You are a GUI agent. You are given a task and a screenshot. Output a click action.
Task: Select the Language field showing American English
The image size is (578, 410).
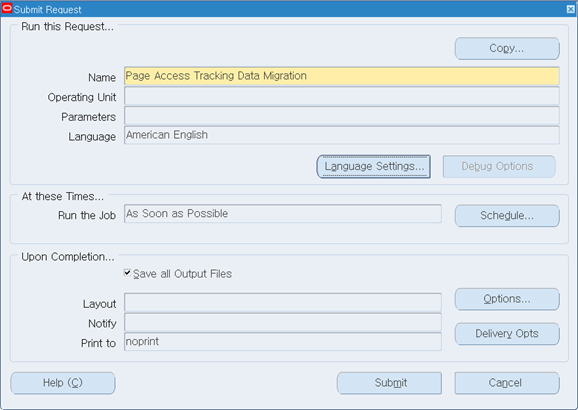342,135
